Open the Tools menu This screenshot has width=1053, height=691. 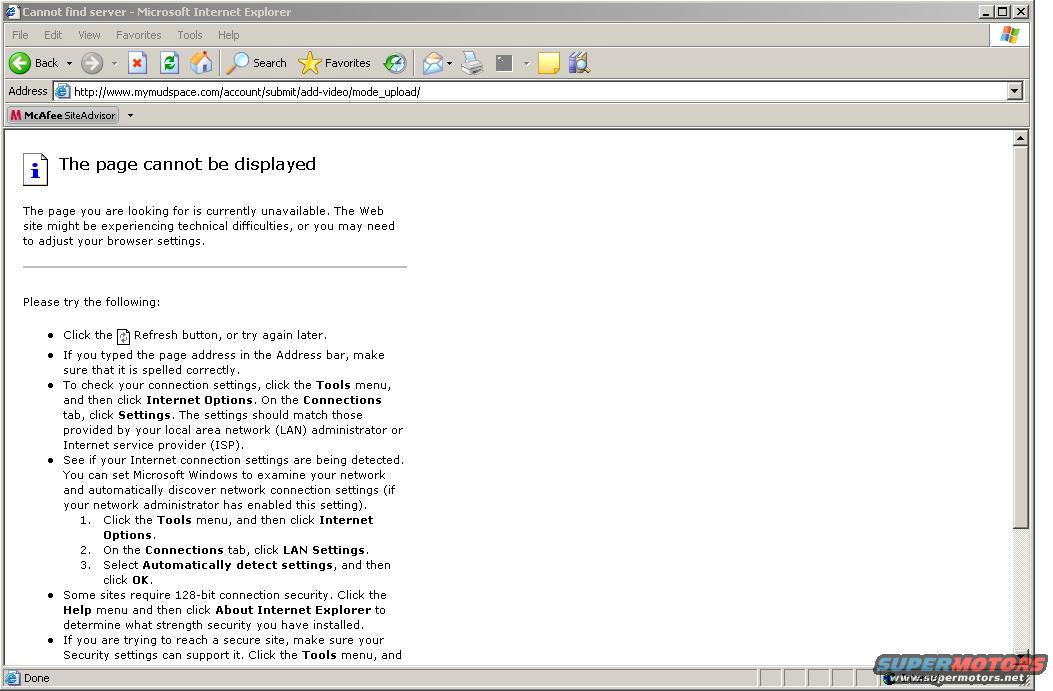click(190, 35)
